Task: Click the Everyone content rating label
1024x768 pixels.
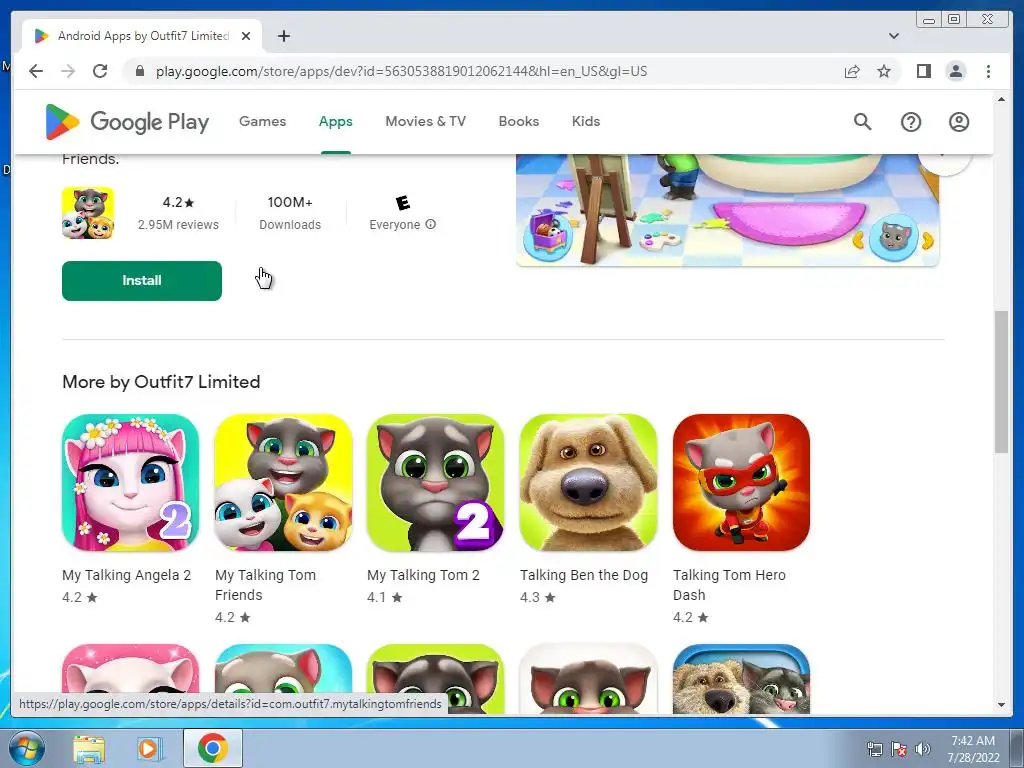Action: (394, 225)
